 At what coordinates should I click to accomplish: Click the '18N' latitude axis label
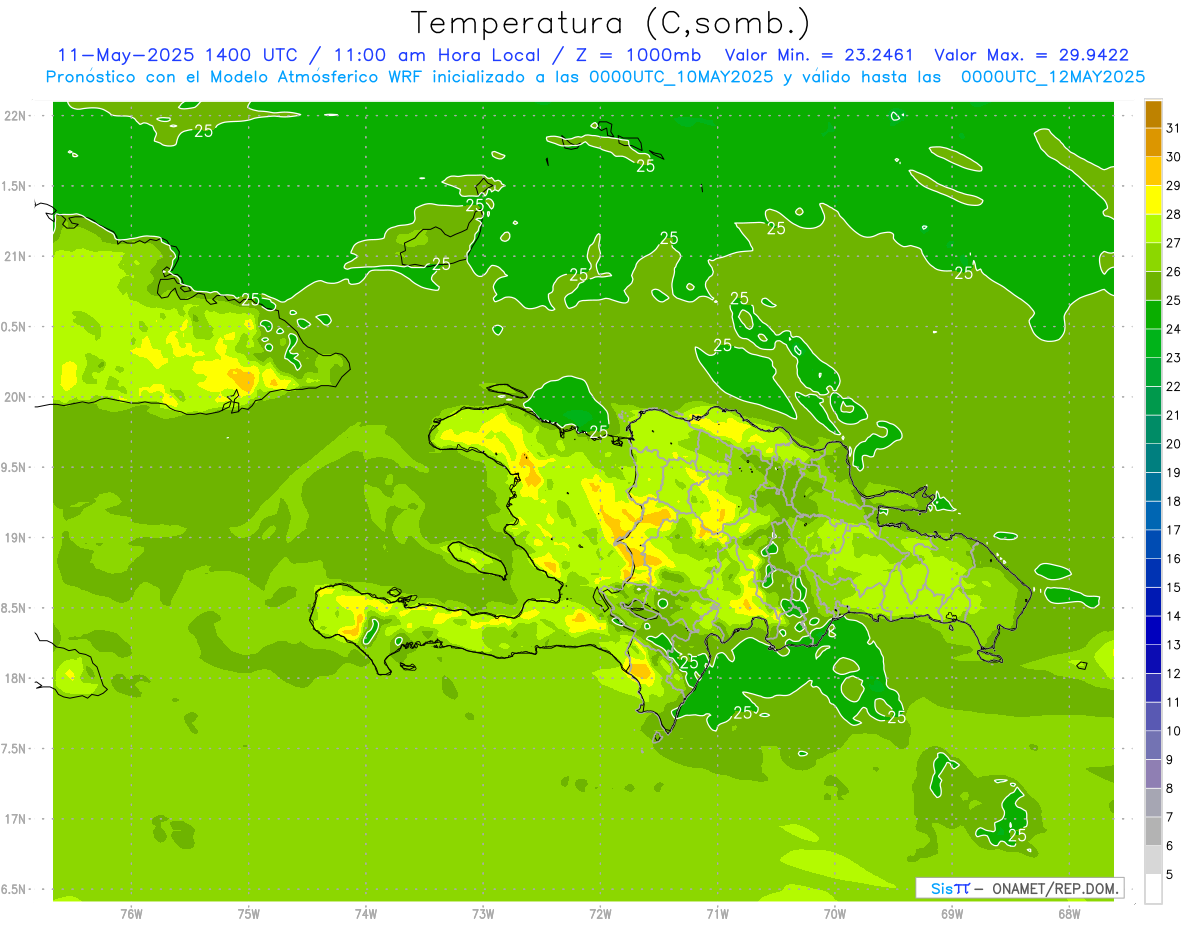pyautogui.click(x=15, y=678)
